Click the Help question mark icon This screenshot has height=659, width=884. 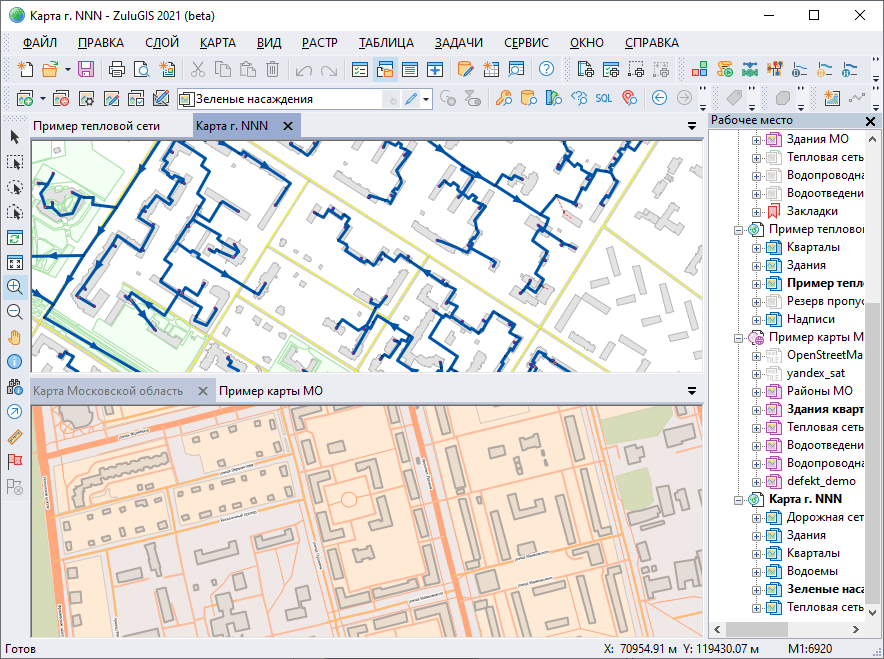[x=546, y=69]
